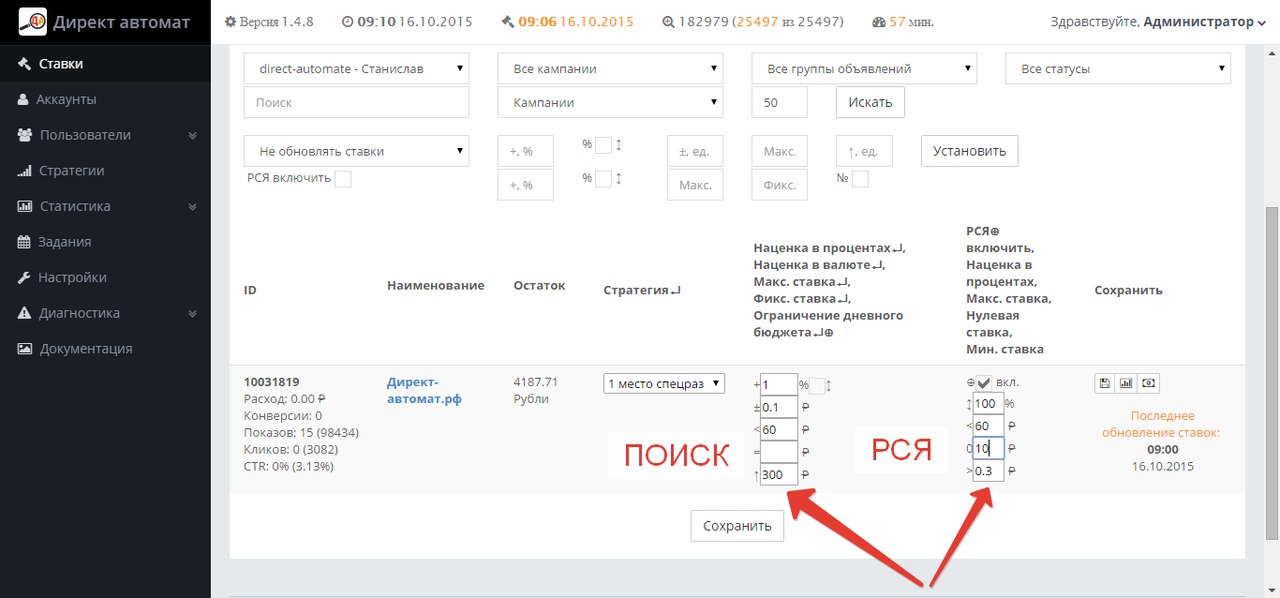The height and width of the screenshot is (598, 1280).
Task: Open the Все кампании dropdown
Action: tap(610, 69)
